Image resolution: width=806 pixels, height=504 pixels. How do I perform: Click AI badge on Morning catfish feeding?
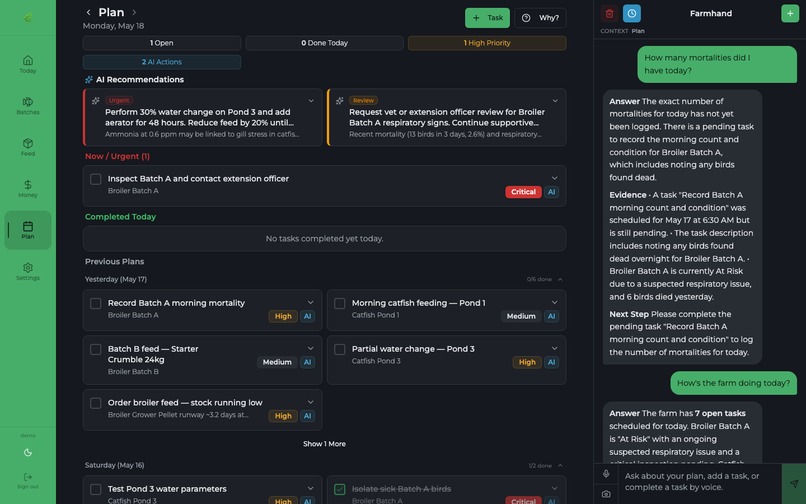(x=552, y=316)
